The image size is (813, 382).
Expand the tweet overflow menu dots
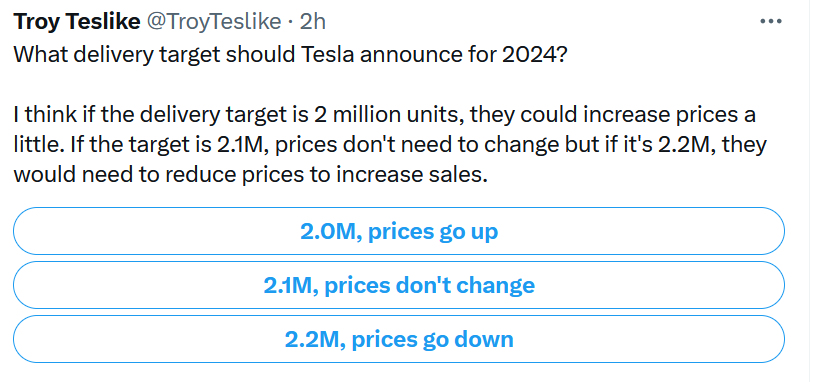(770, 22)
